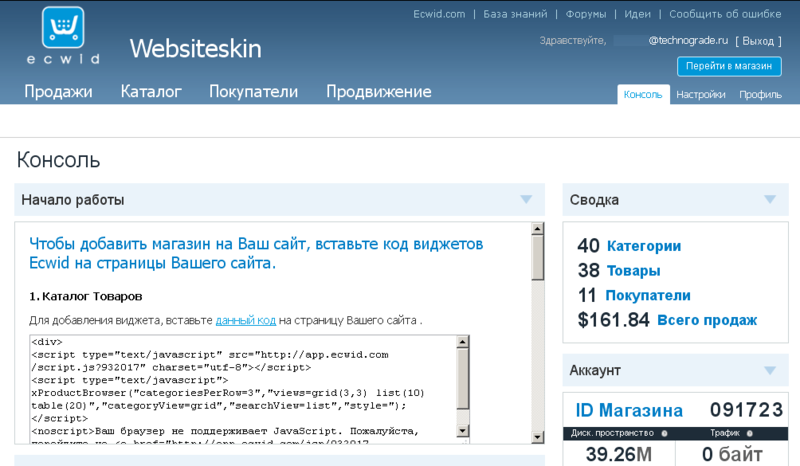Click the Начало работы panel scrollbar thumb
Viewport: 800px width, 466px height.
[537, 257]
